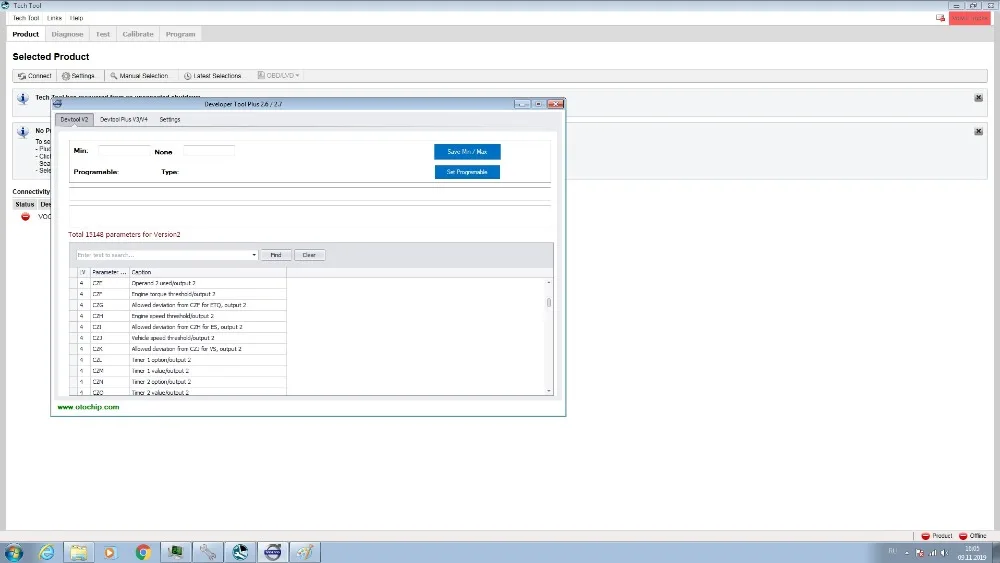Click the Product status indicator in status bar
The height and width of the screenshot is (563, 1000).
click(x=937, y=536)
